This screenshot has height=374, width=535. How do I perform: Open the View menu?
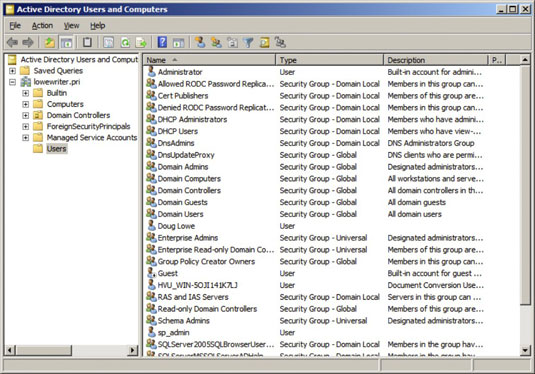(x=71, y=26)
